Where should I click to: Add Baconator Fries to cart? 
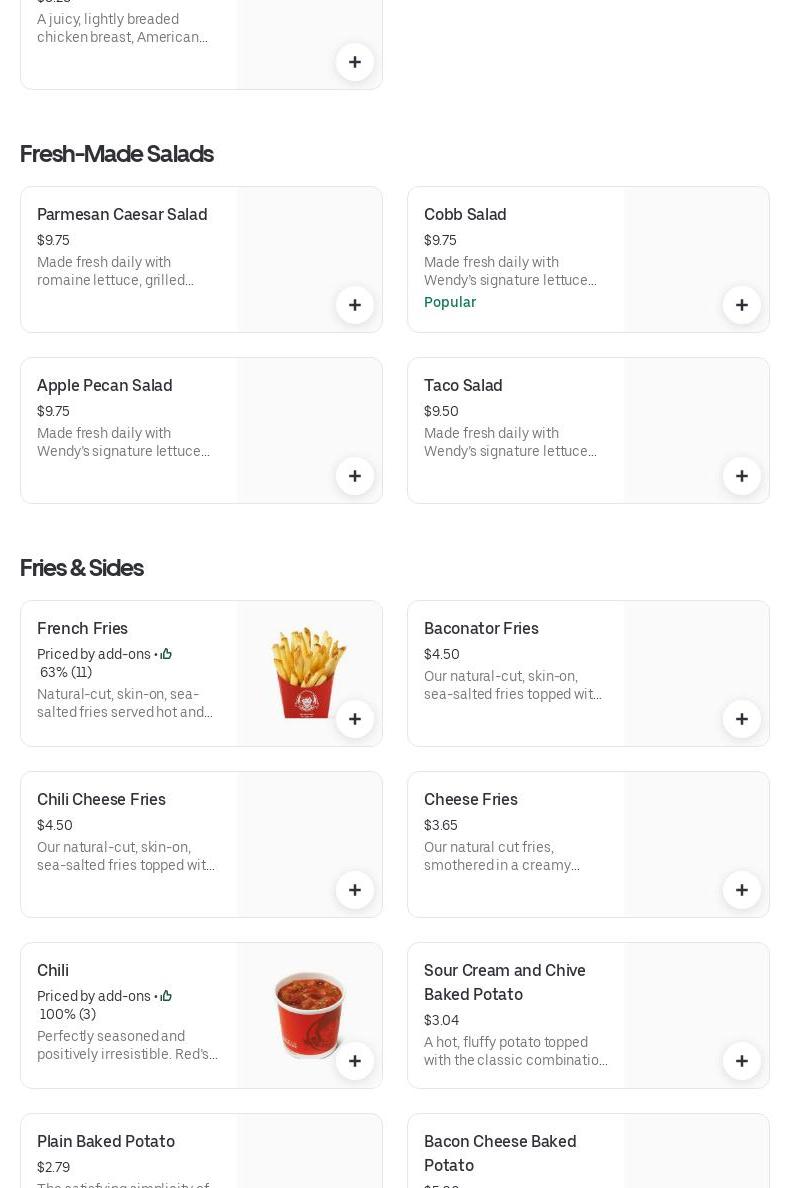(x=742, y=719)
